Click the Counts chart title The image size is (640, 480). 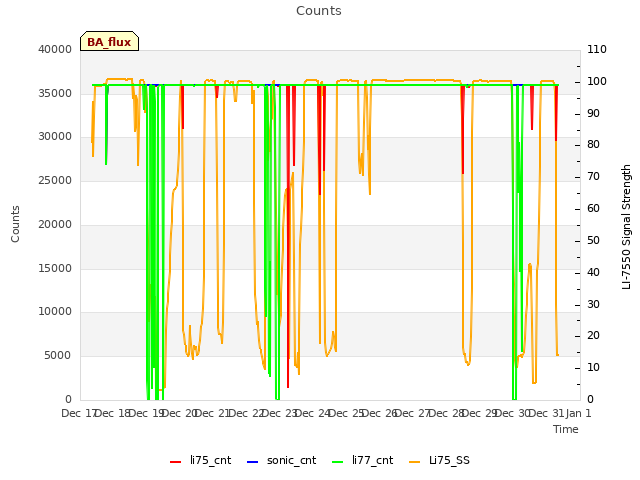[x=319, y=11]
